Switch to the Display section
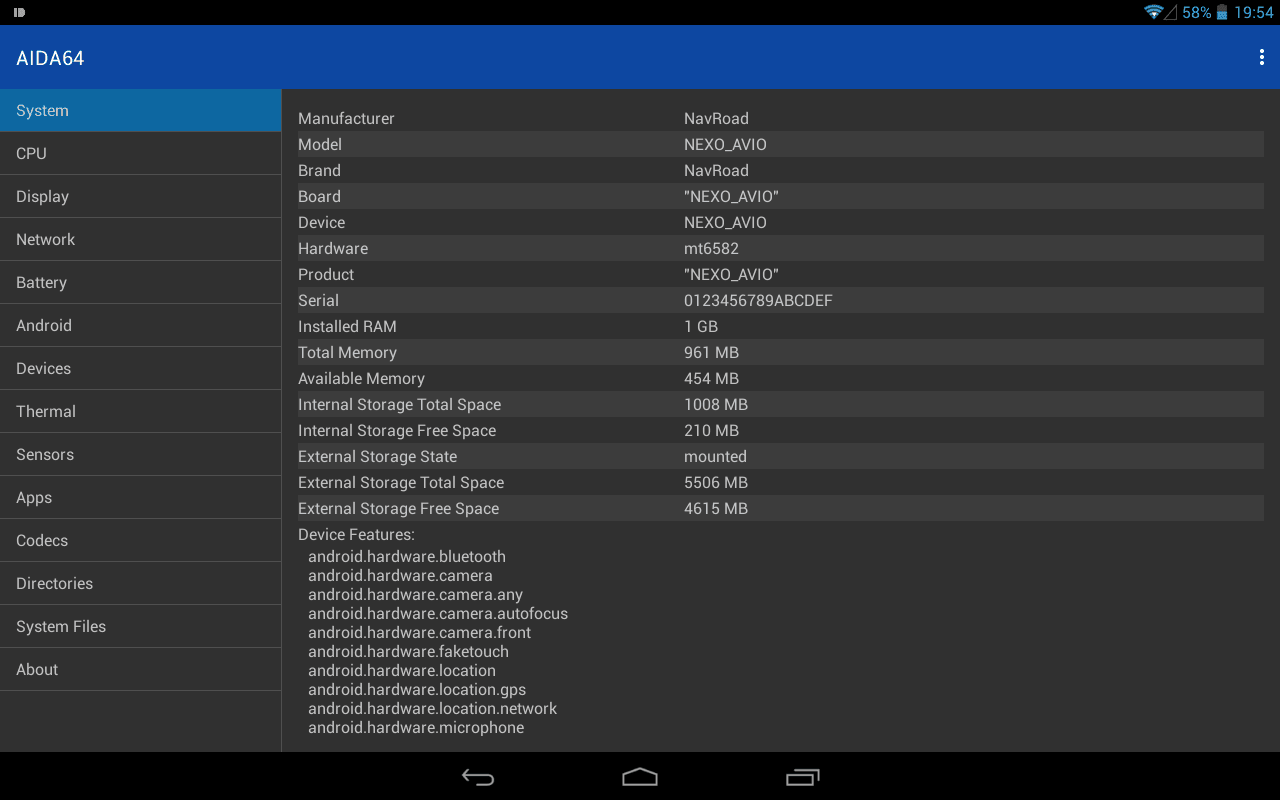Image resolution: width=1280 pixels, height=800 pixels. (141, 196)
